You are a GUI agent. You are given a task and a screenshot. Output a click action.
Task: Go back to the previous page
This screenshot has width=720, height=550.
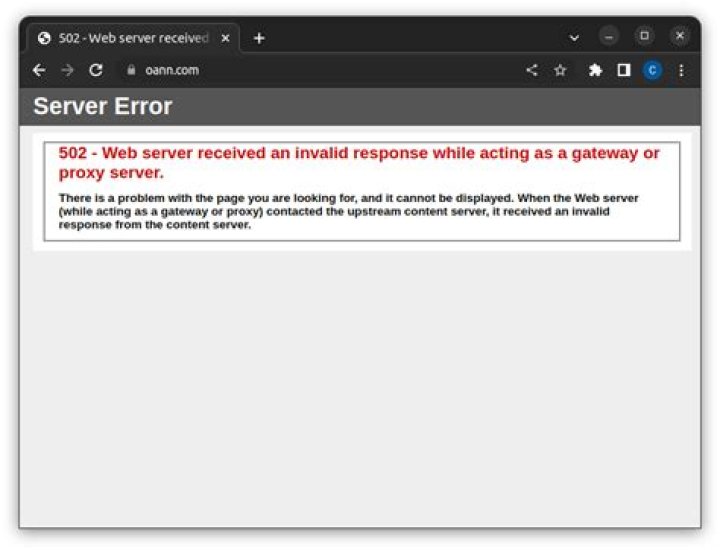tap(39, 70)
